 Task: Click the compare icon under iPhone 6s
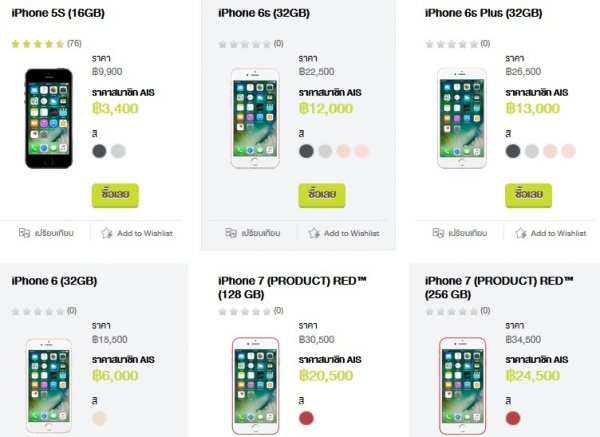click(231, 233)
